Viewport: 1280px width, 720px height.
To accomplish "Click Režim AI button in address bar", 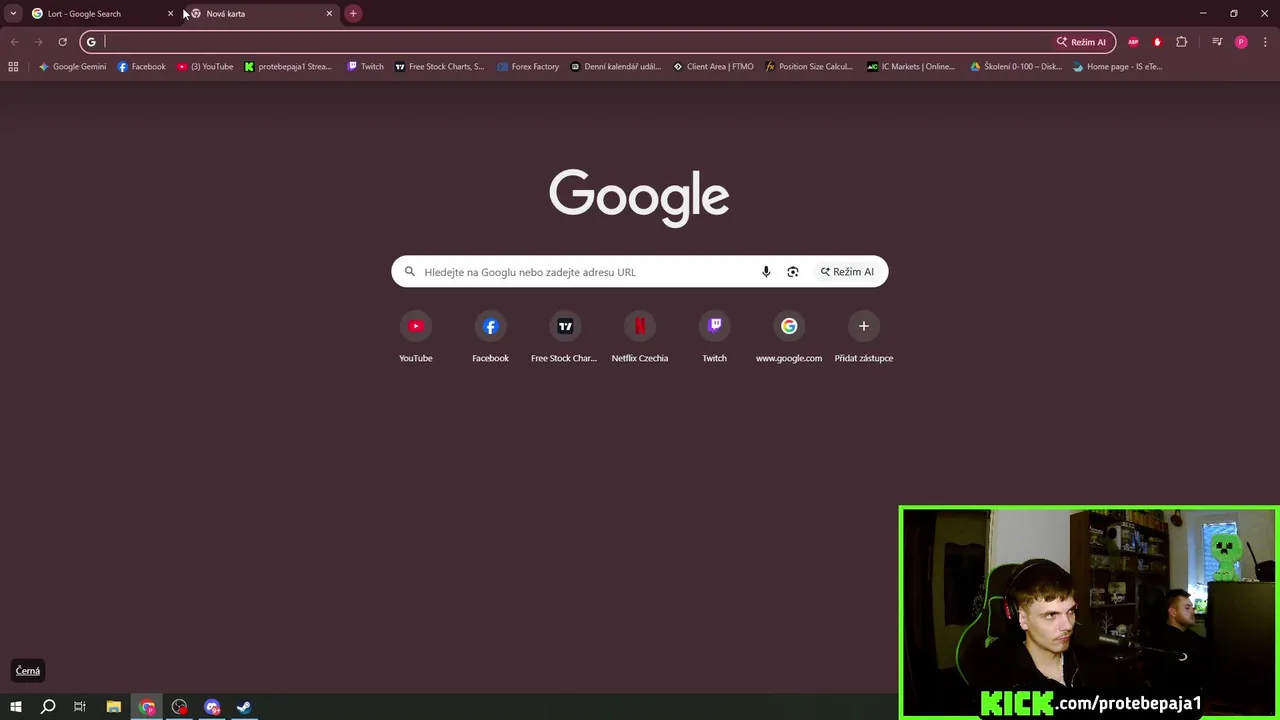I will point(1081,42).
